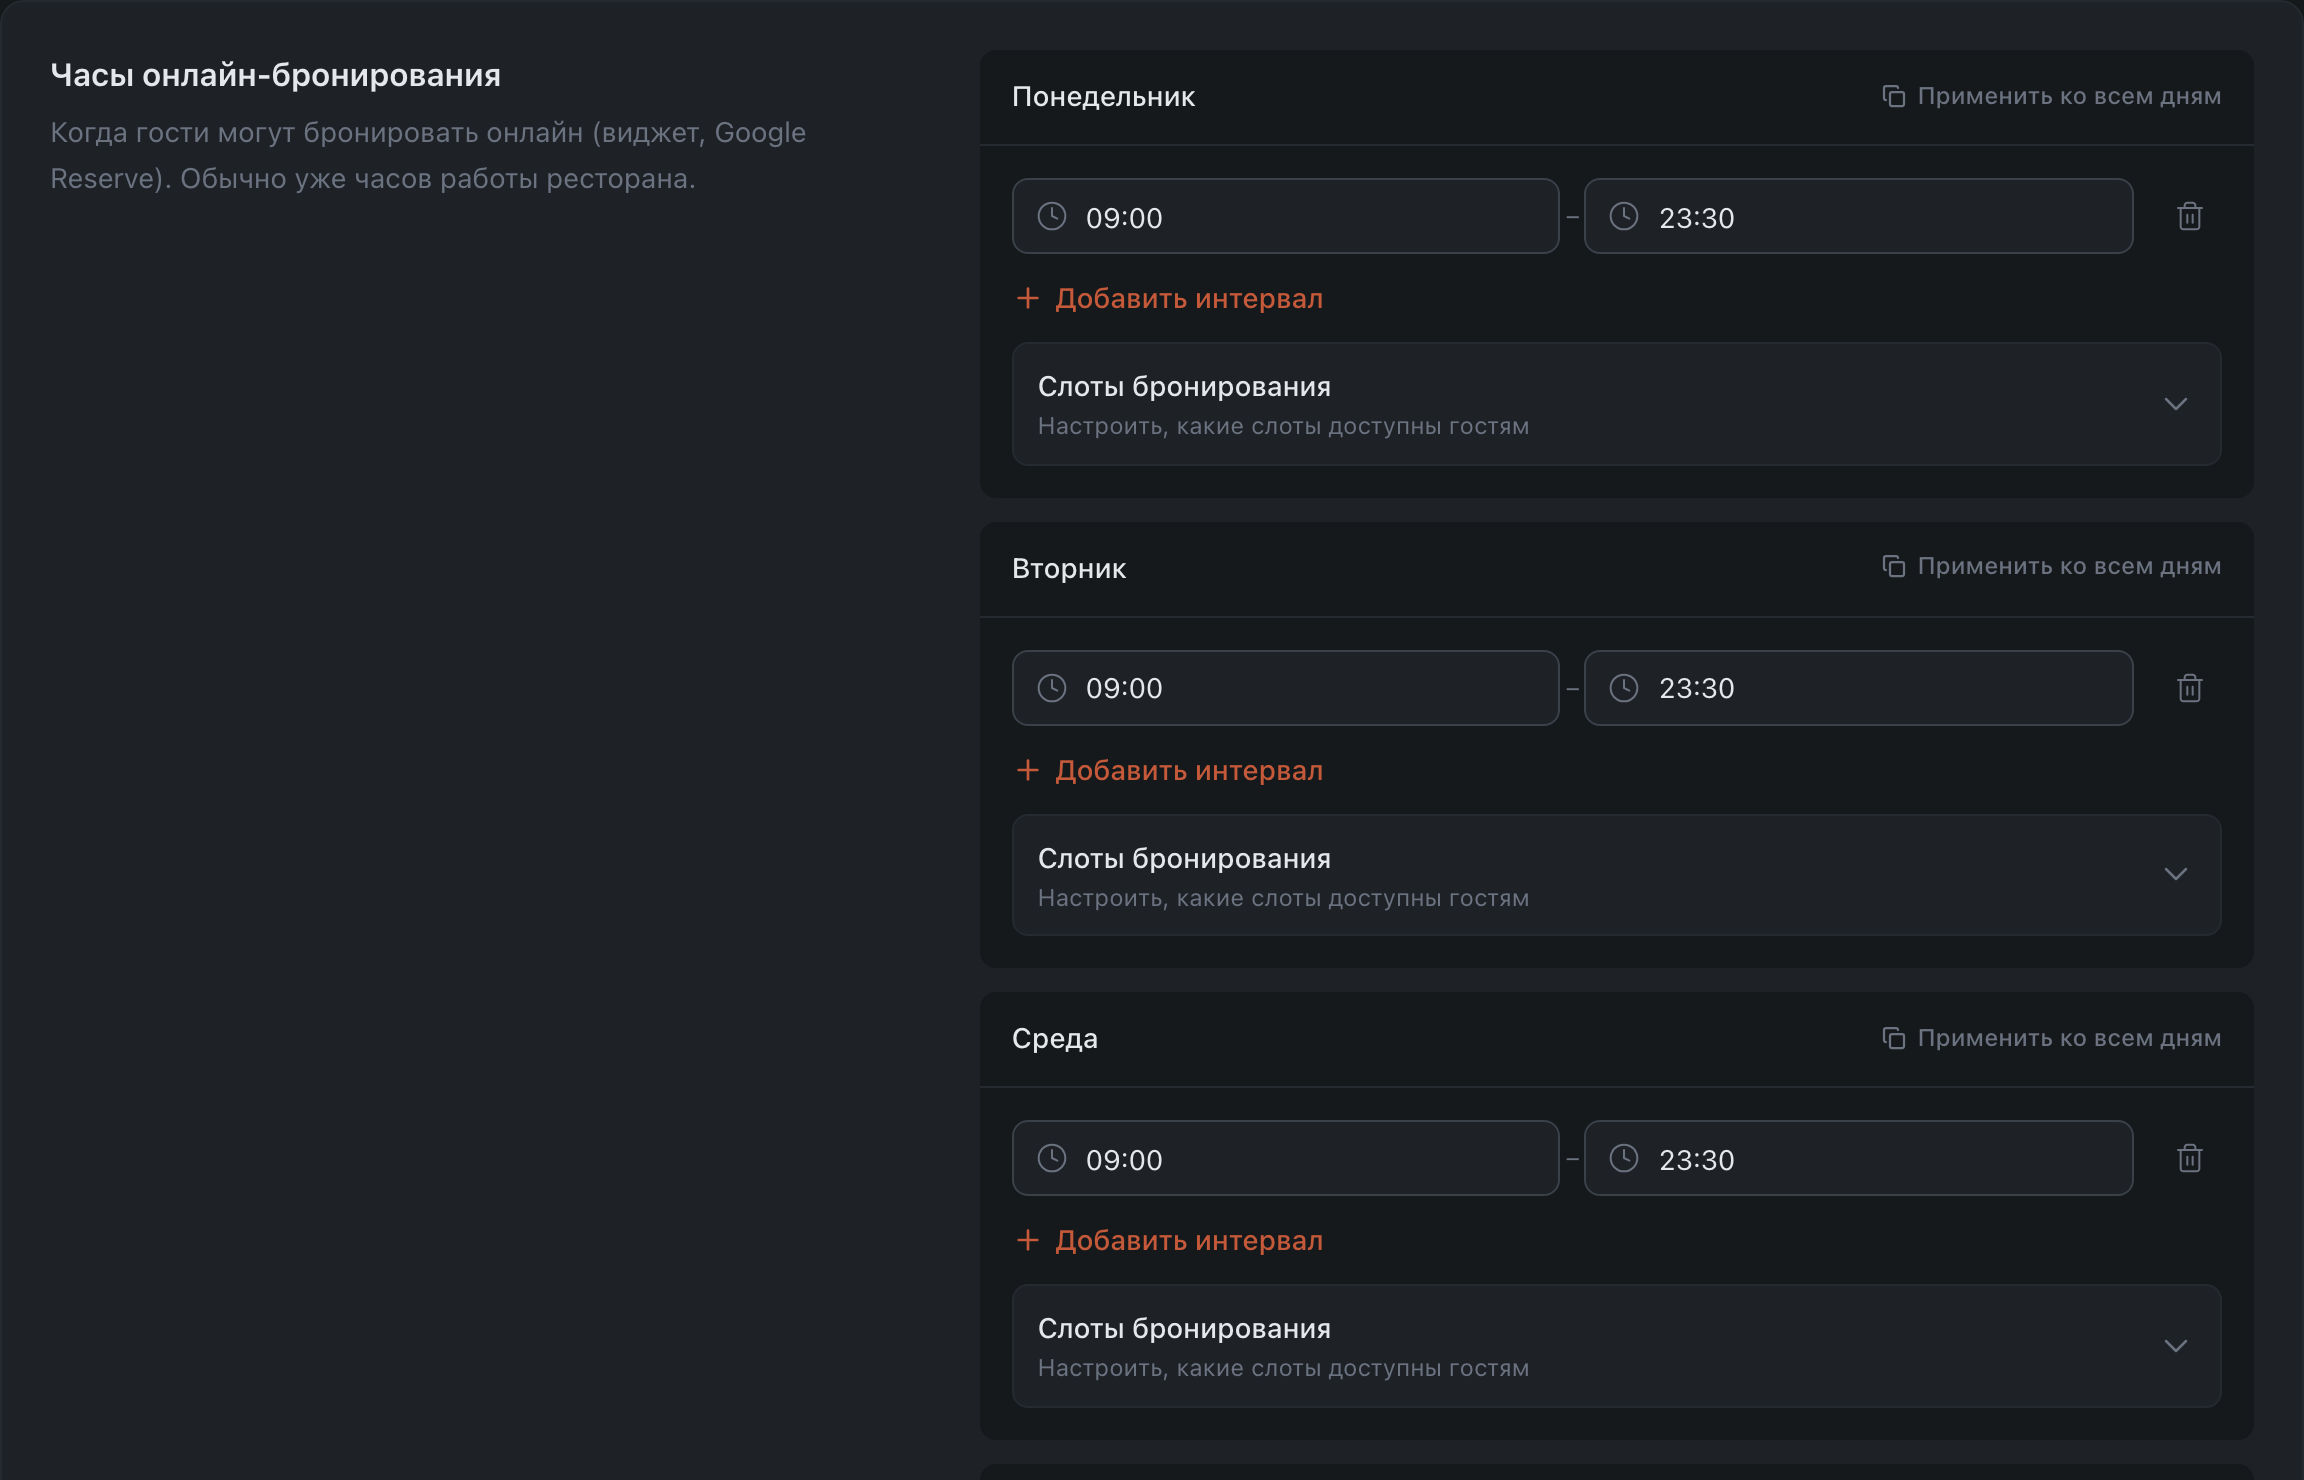Edit Wednesday end time 23:30 field

pos(1858,1158)
